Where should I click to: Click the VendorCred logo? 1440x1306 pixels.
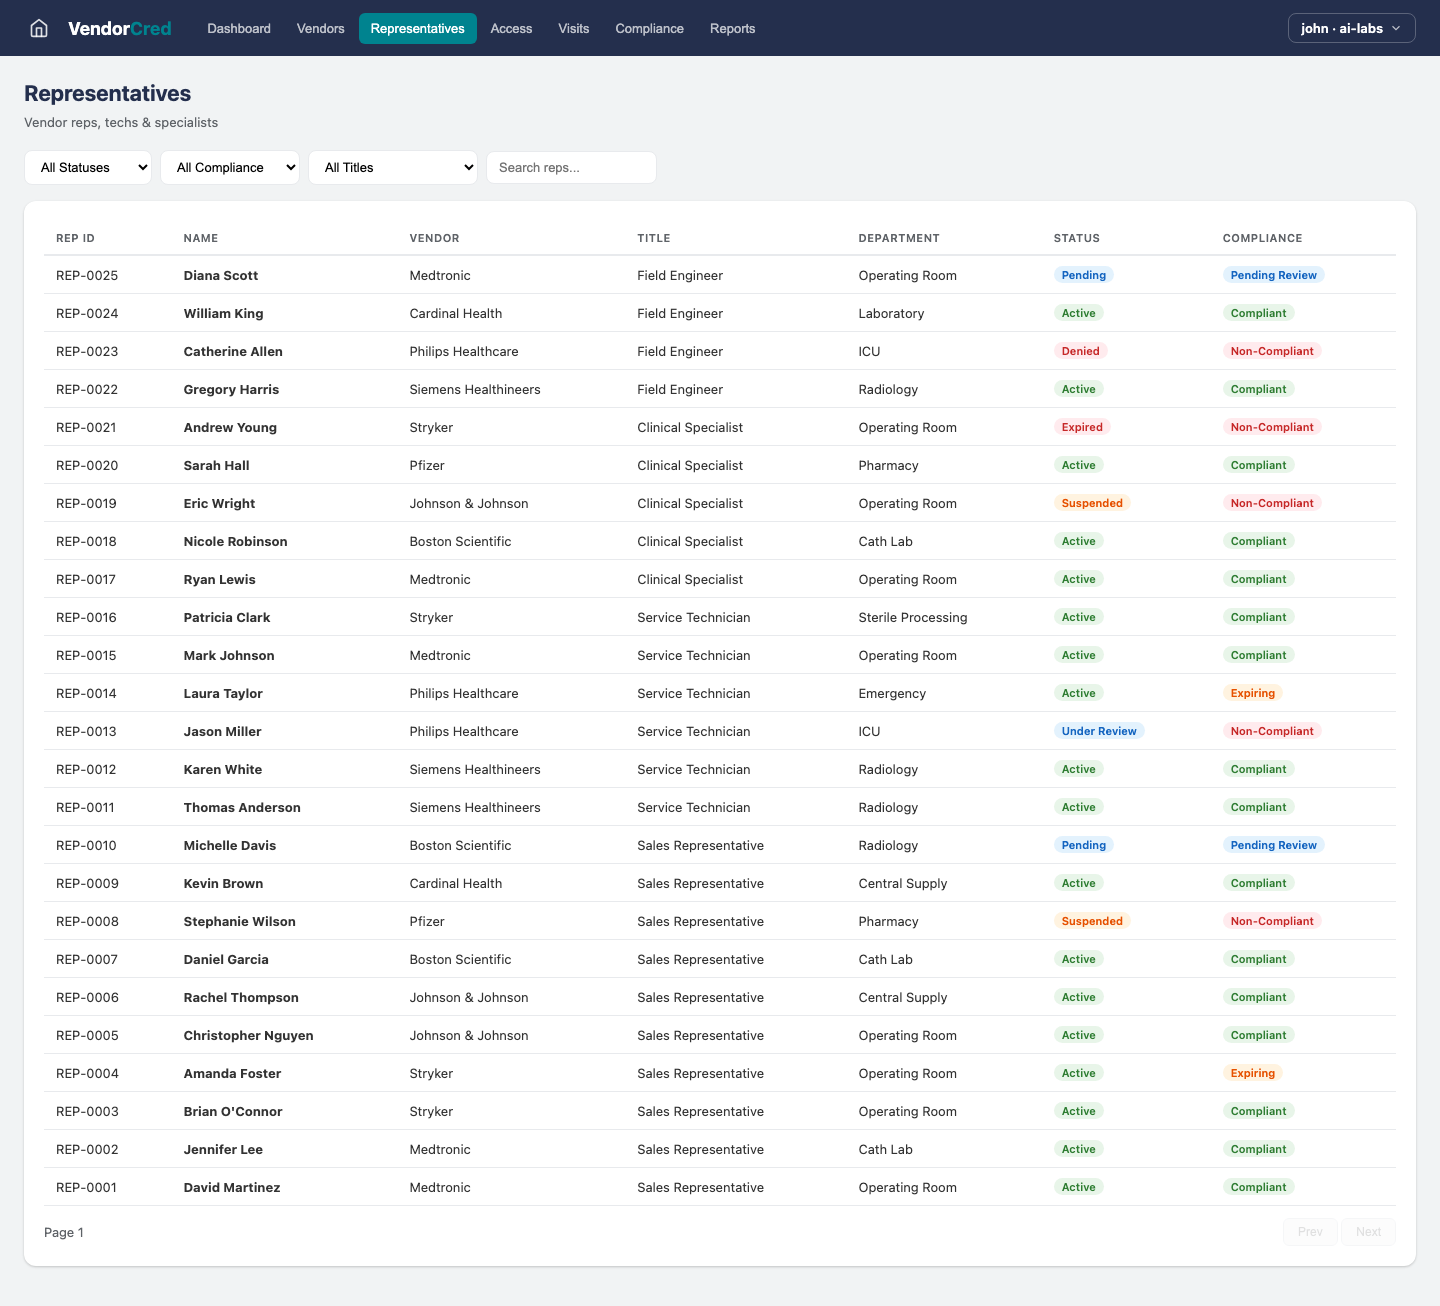(x=119, y=28)
